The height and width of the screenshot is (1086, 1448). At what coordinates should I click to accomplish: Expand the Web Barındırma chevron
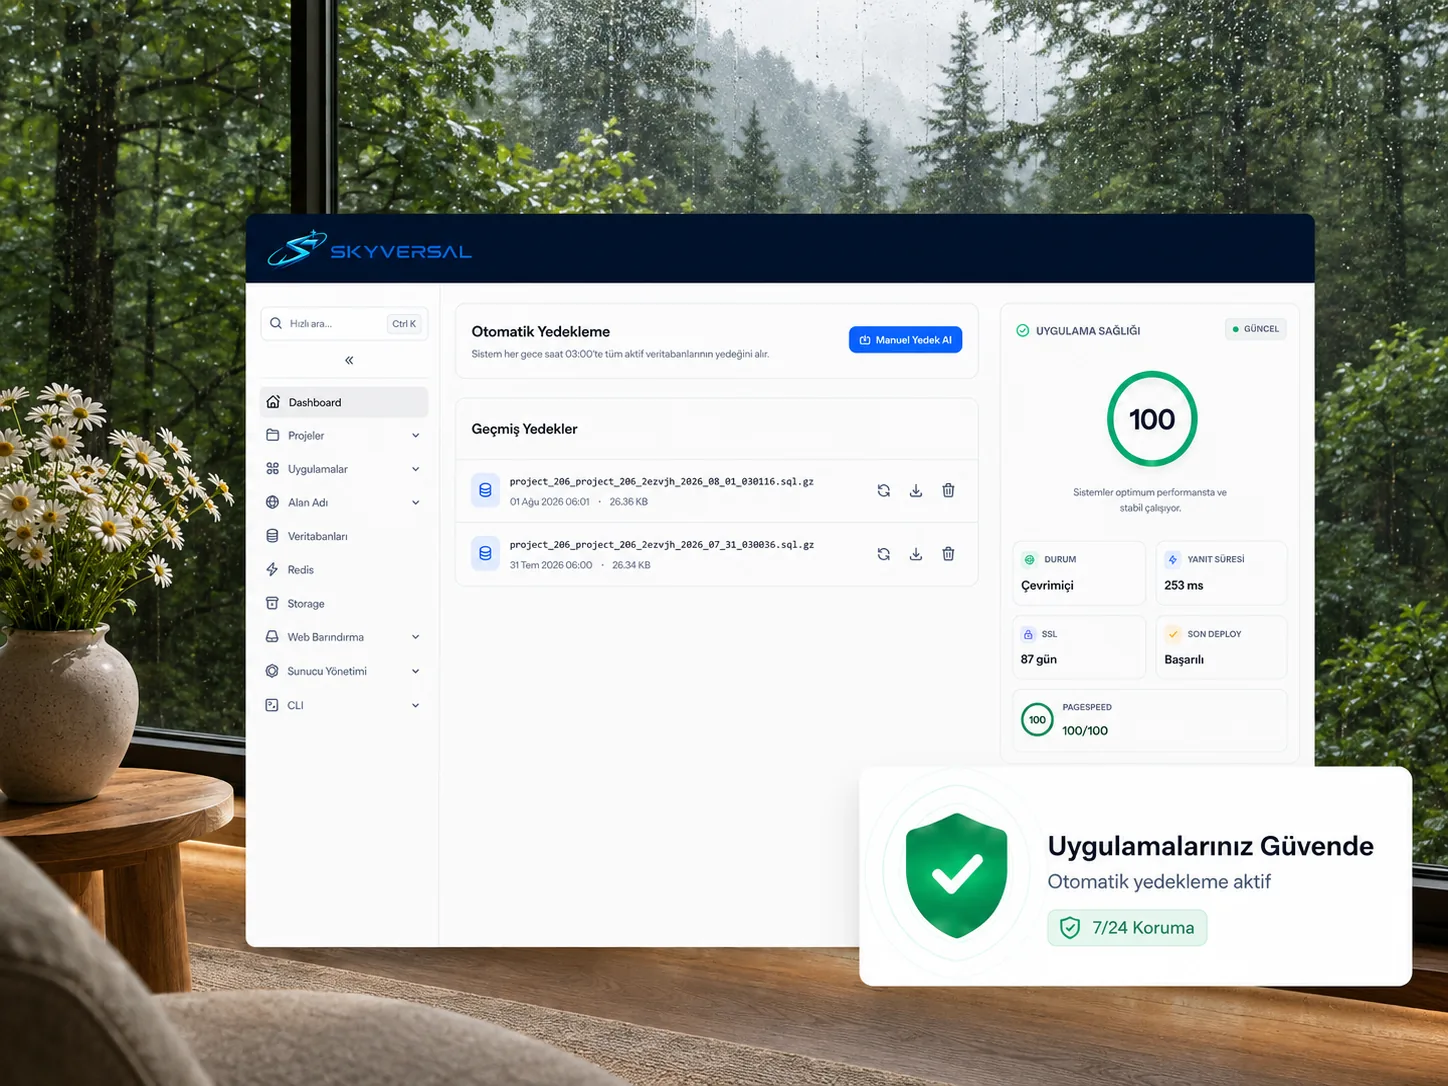(416, 637)
